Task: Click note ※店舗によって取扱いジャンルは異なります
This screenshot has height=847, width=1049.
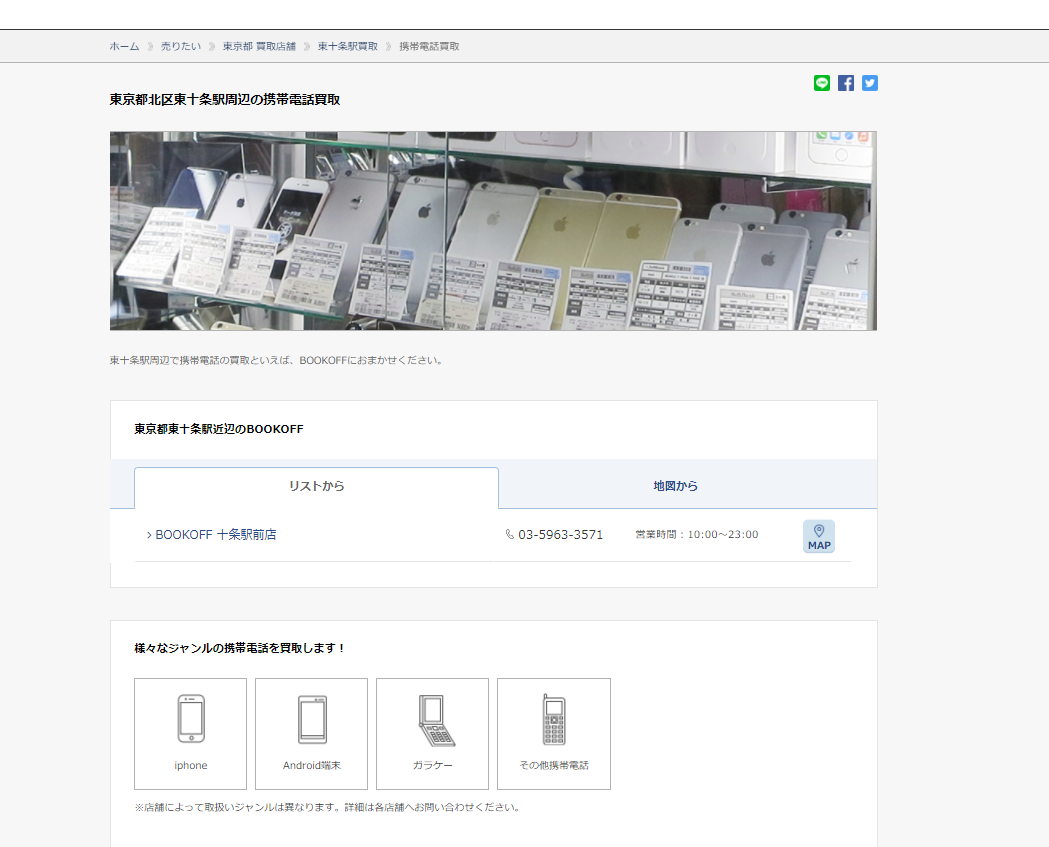Action: coord(327,808)
